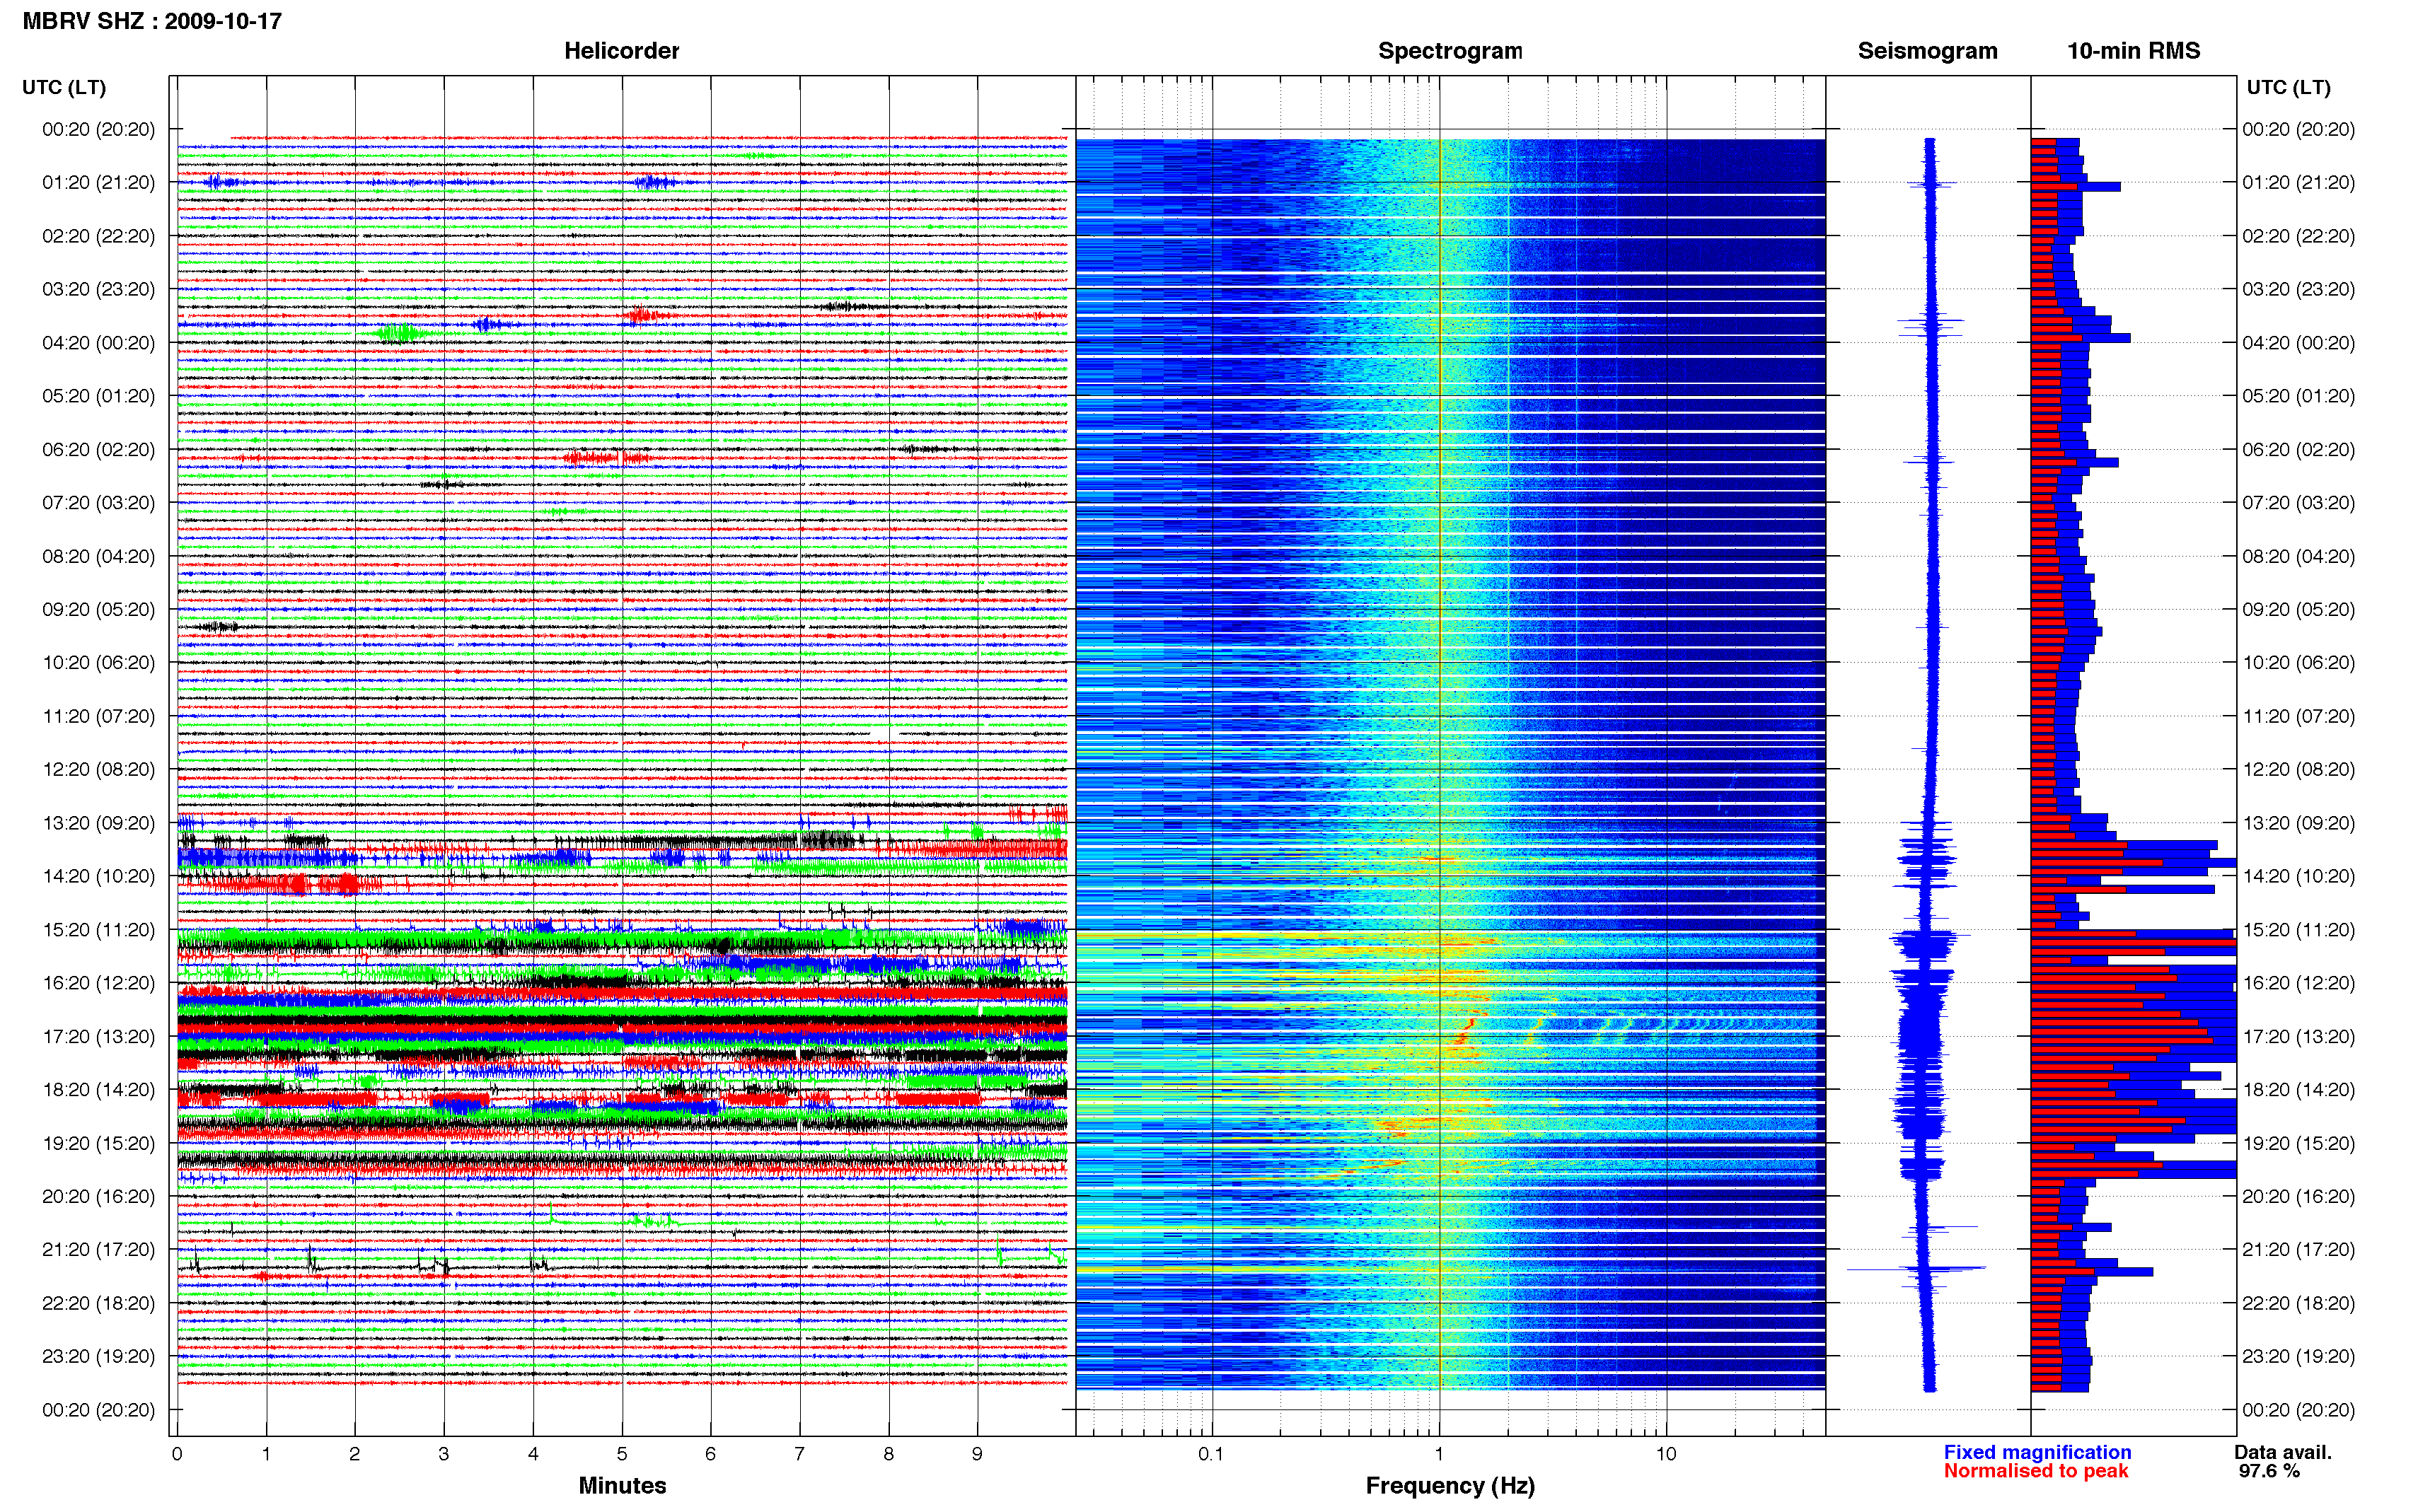The width and height of the screenshot is (2418, 1512).
Task: Click the Frequency axis tick label 0.1
Action: [1211, 1454]
